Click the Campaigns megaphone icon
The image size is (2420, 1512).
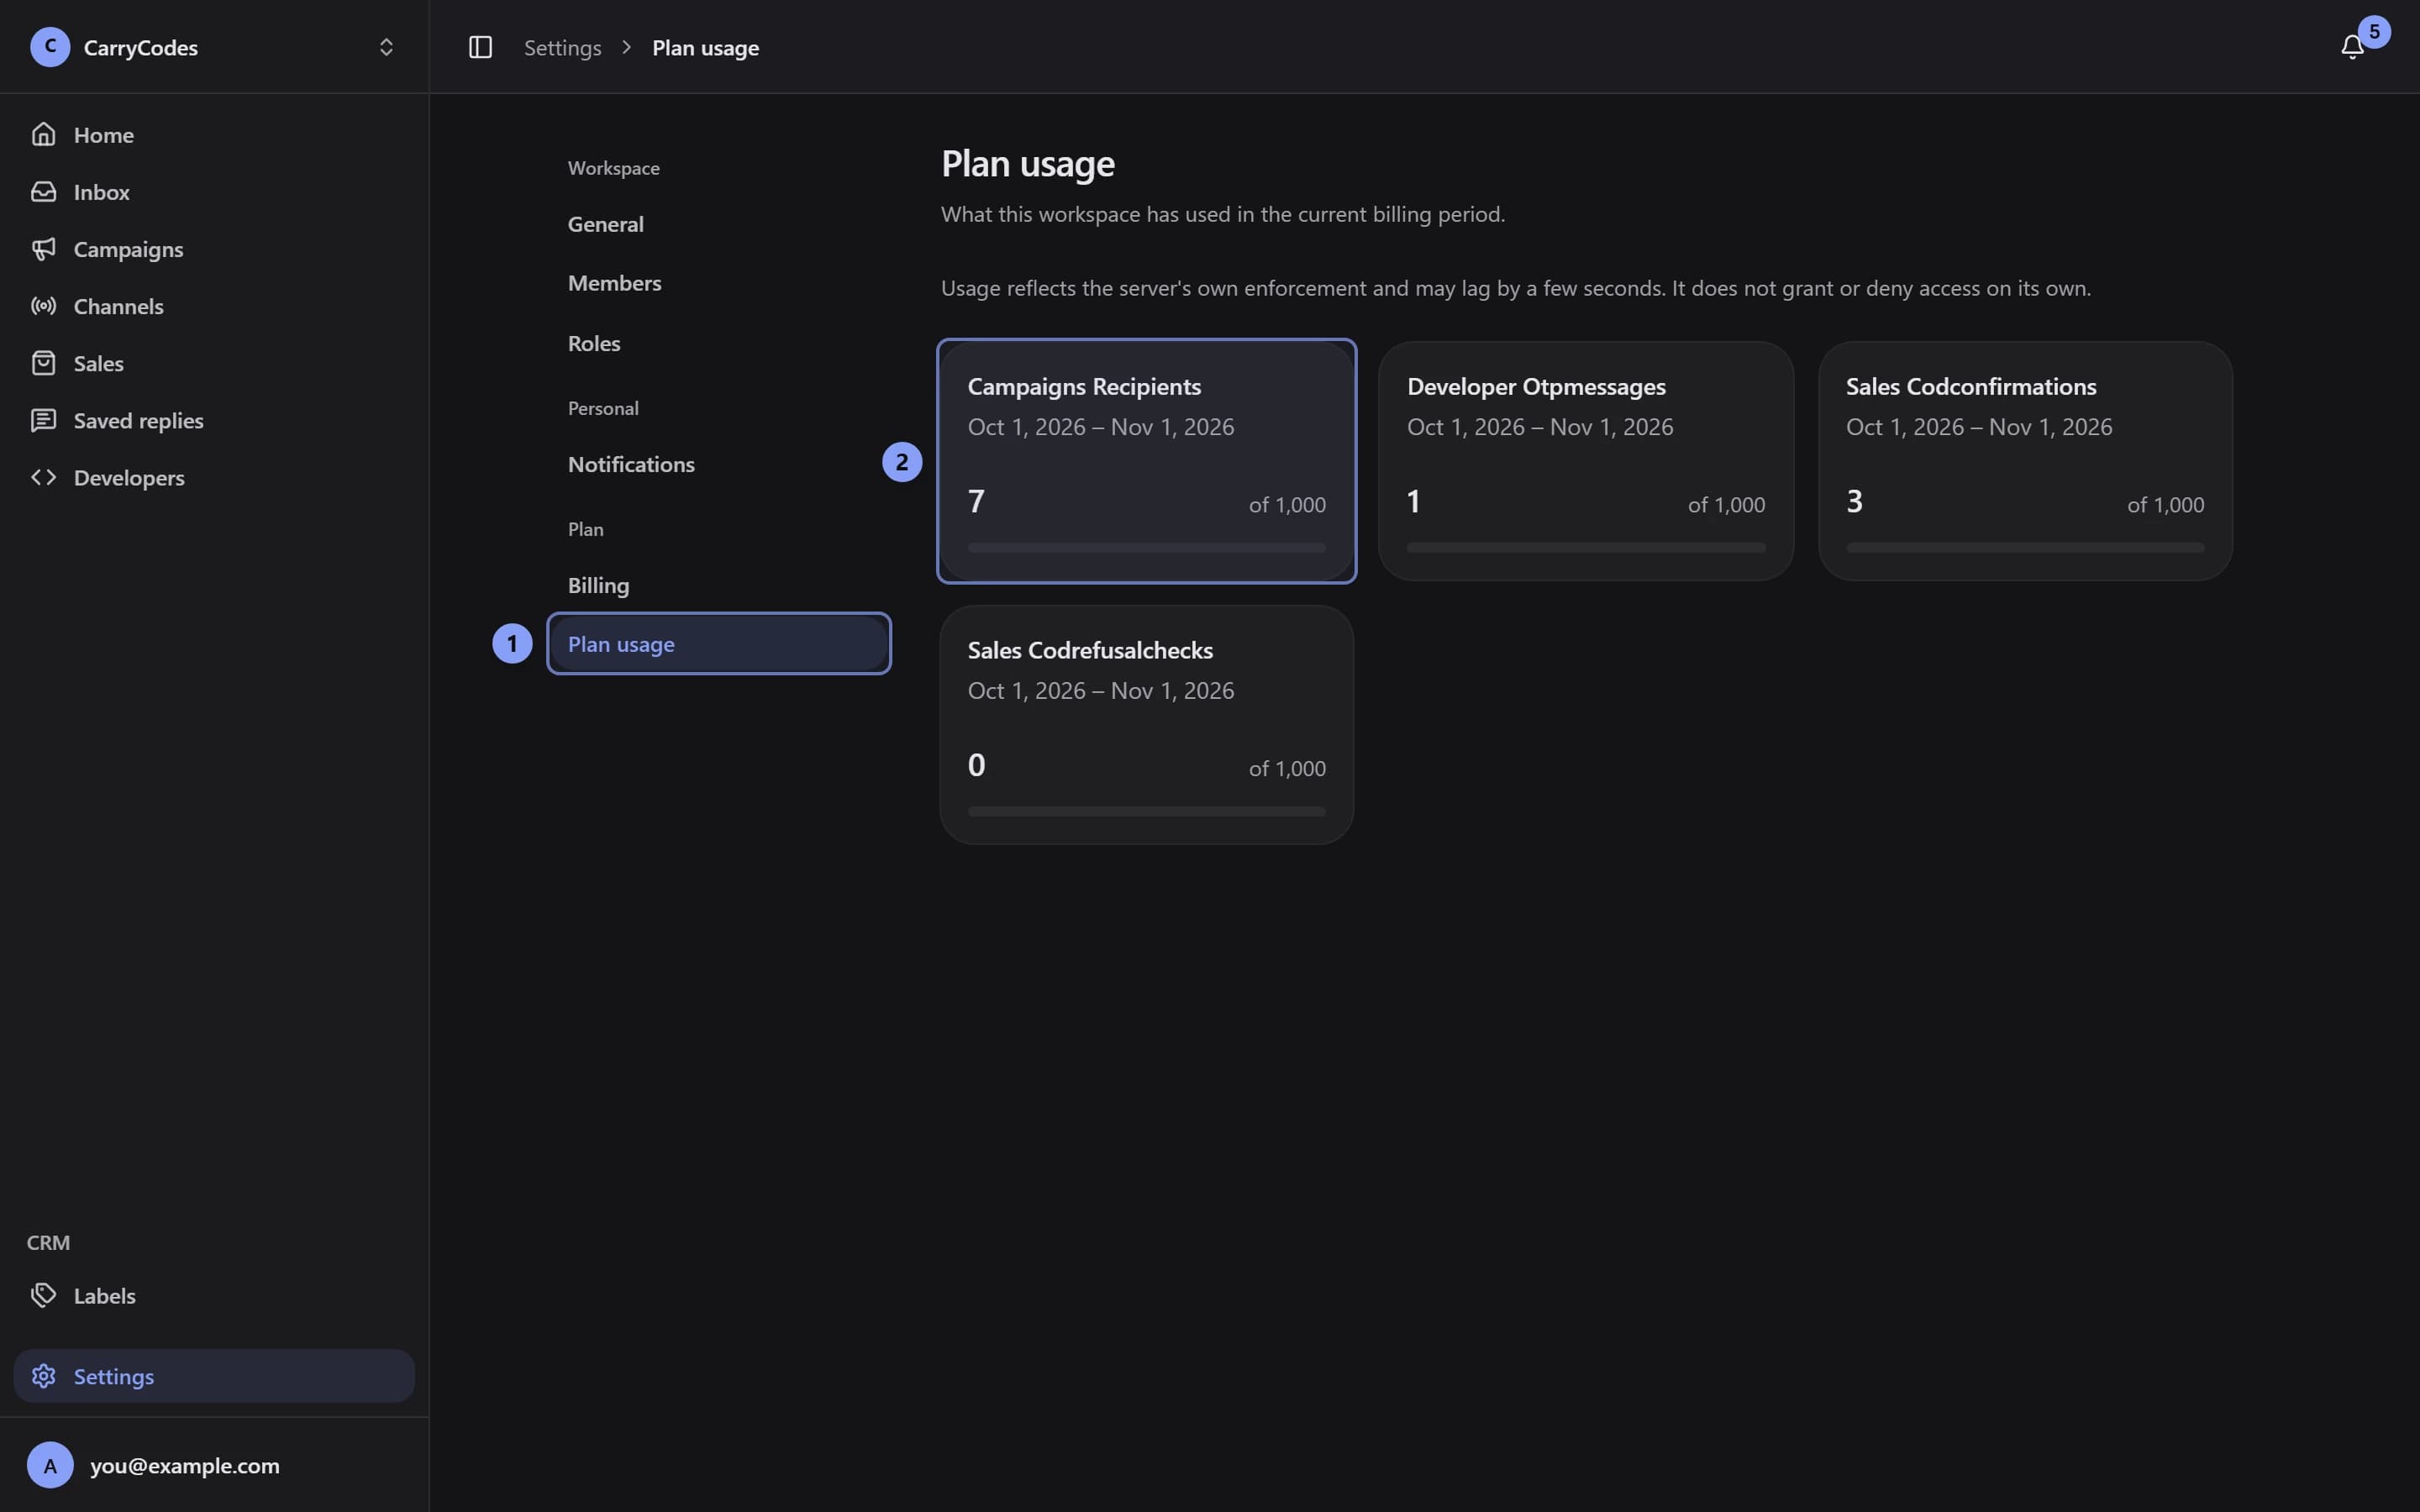coord(43,248)
